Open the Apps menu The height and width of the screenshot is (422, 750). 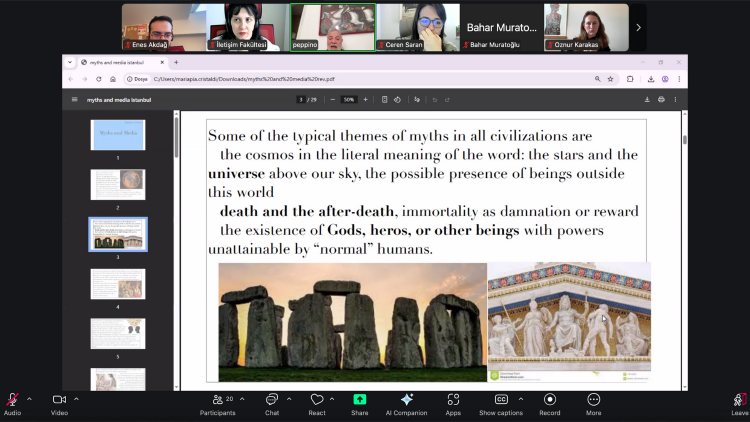click(453, 400)
